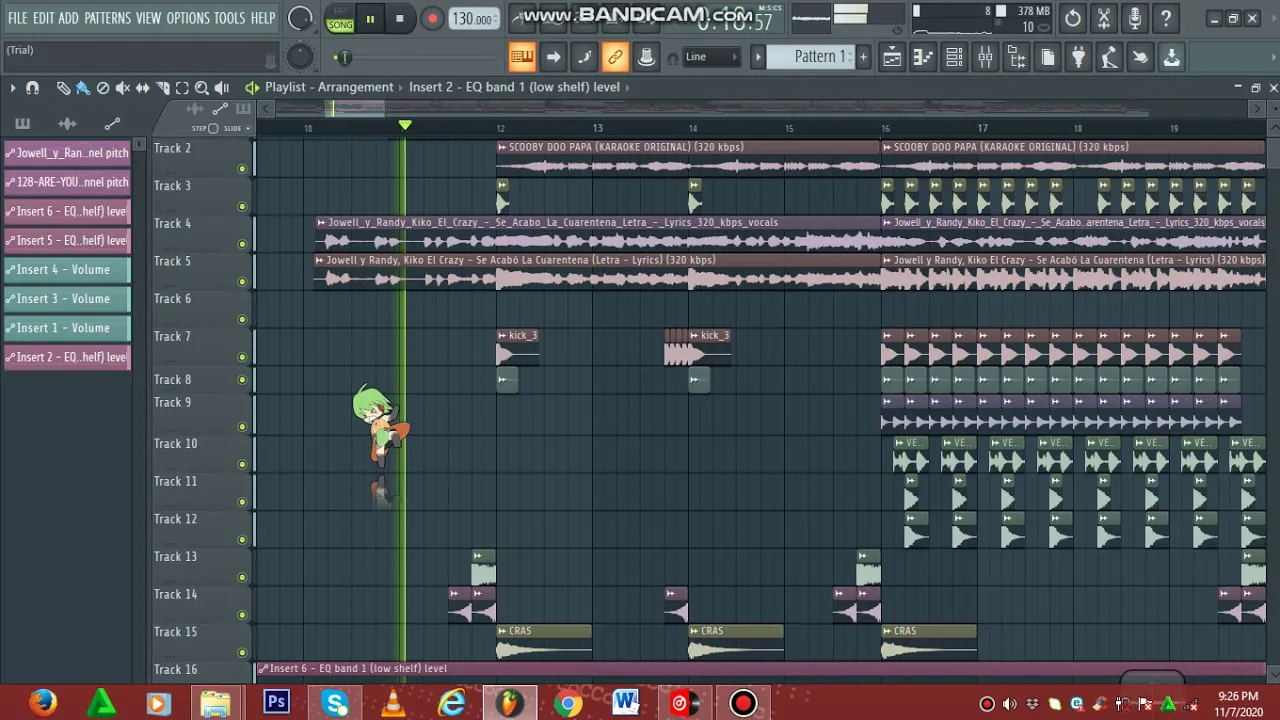Select the Select tool
Image resolution: width=1280 pixels, height=720 pixels.
182,88
